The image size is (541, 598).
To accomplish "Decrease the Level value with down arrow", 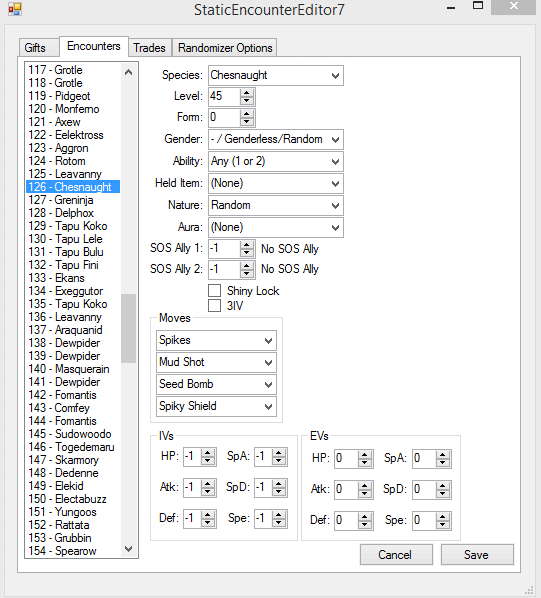I will pyautogui.click(x=247, y=100).
